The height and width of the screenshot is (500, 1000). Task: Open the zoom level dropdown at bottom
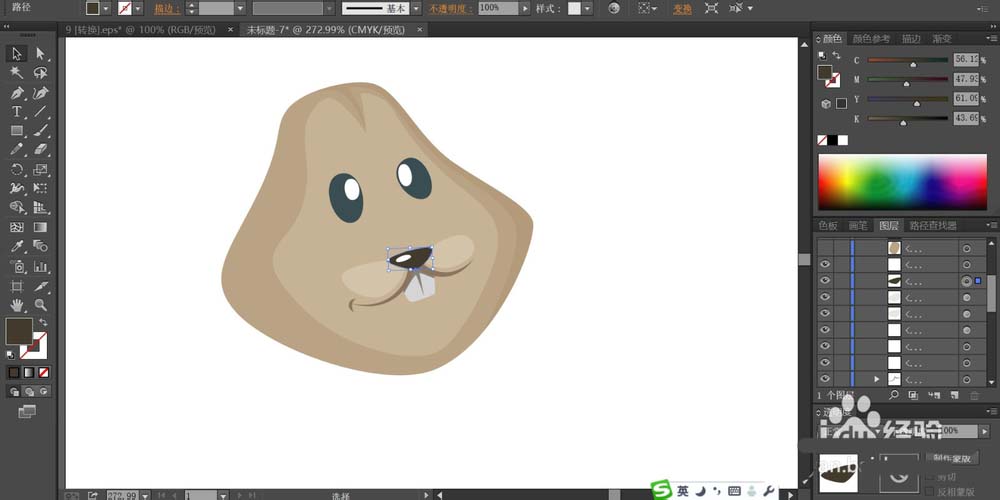pyautogui.click(x=145, y=495)
